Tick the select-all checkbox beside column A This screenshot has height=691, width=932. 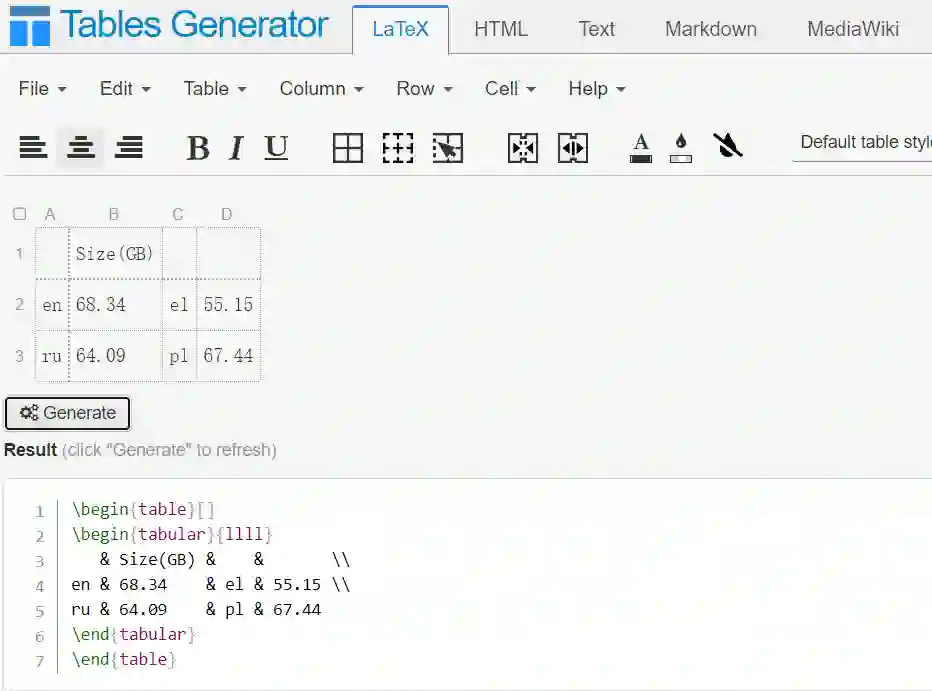coord(20,214)
